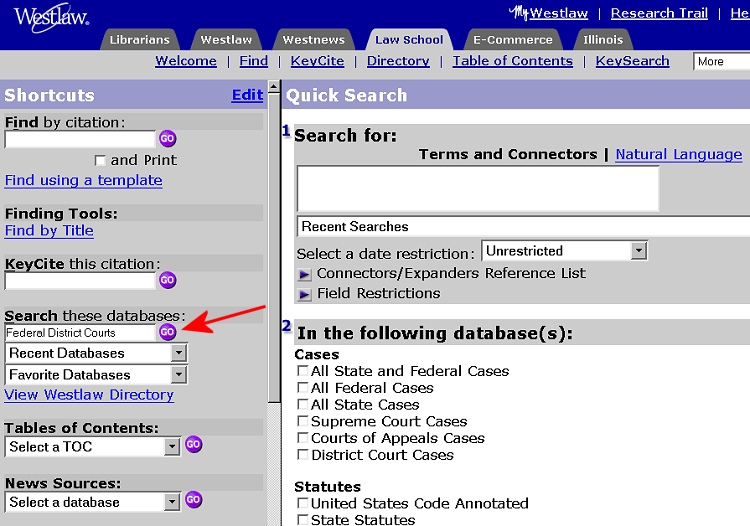Expand Connectors/Expanders Reference List
750x526 pixels.
coord(304,274)
